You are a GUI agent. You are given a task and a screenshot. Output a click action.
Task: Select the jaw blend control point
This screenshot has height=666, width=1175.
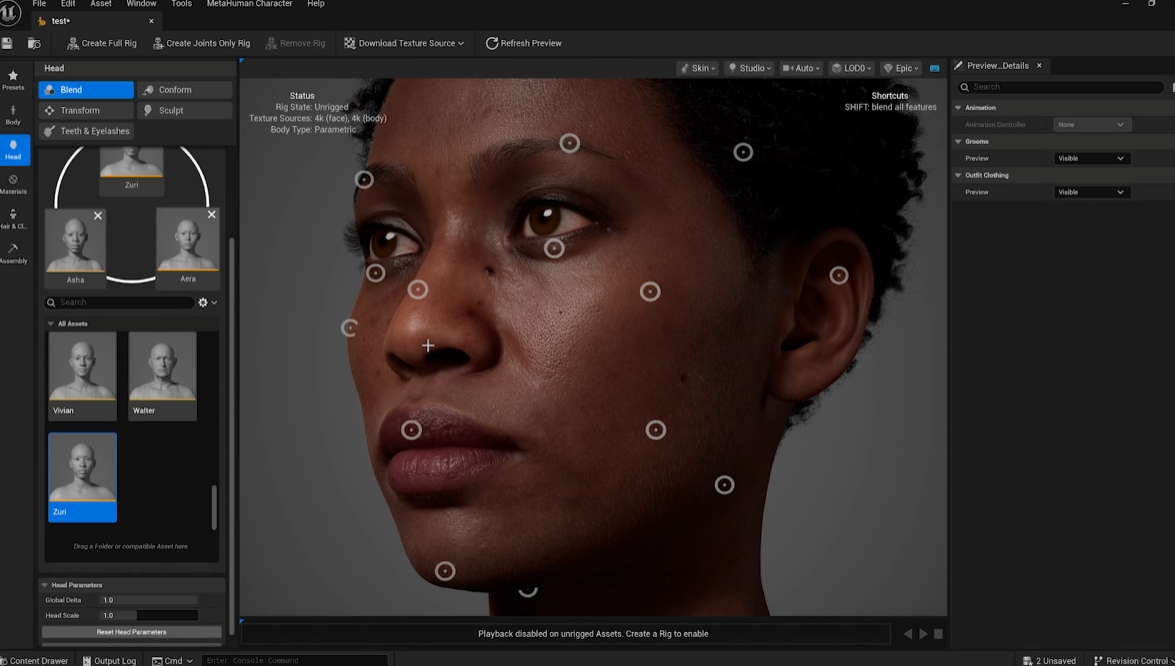tap(724, 485)
